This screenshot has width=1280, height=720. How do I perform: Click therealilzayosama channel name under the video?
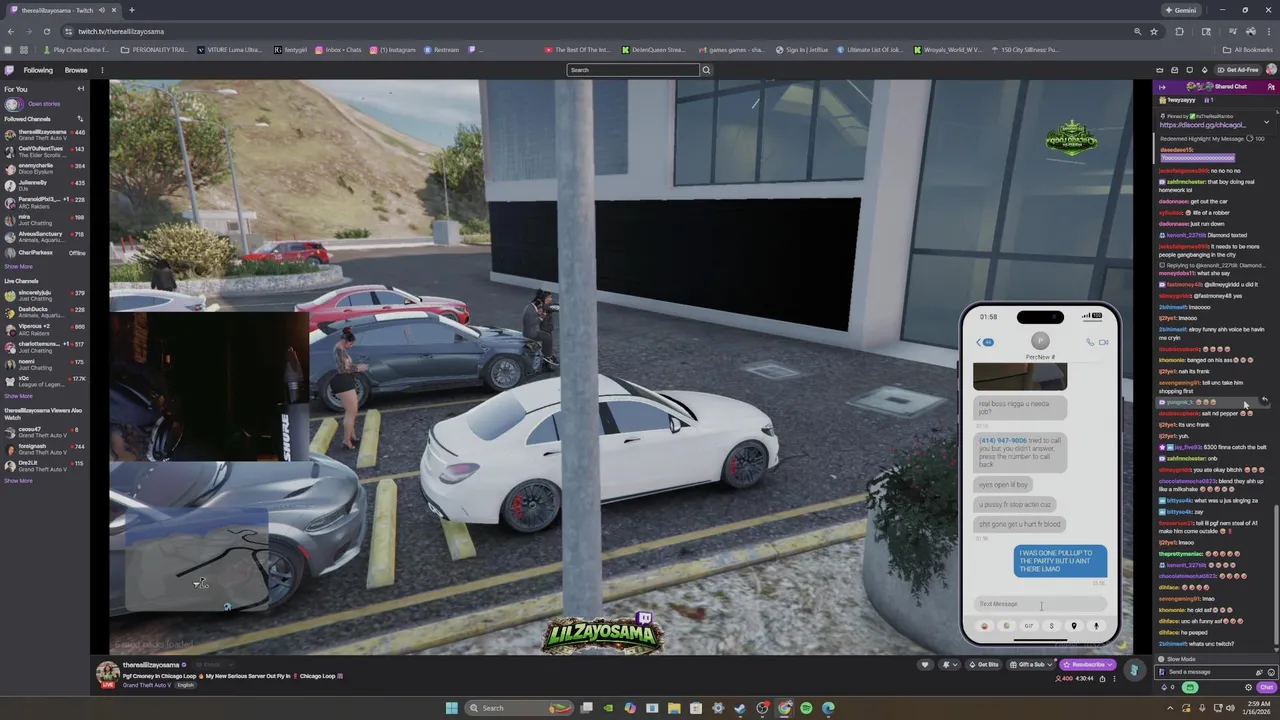pos(151,665)
